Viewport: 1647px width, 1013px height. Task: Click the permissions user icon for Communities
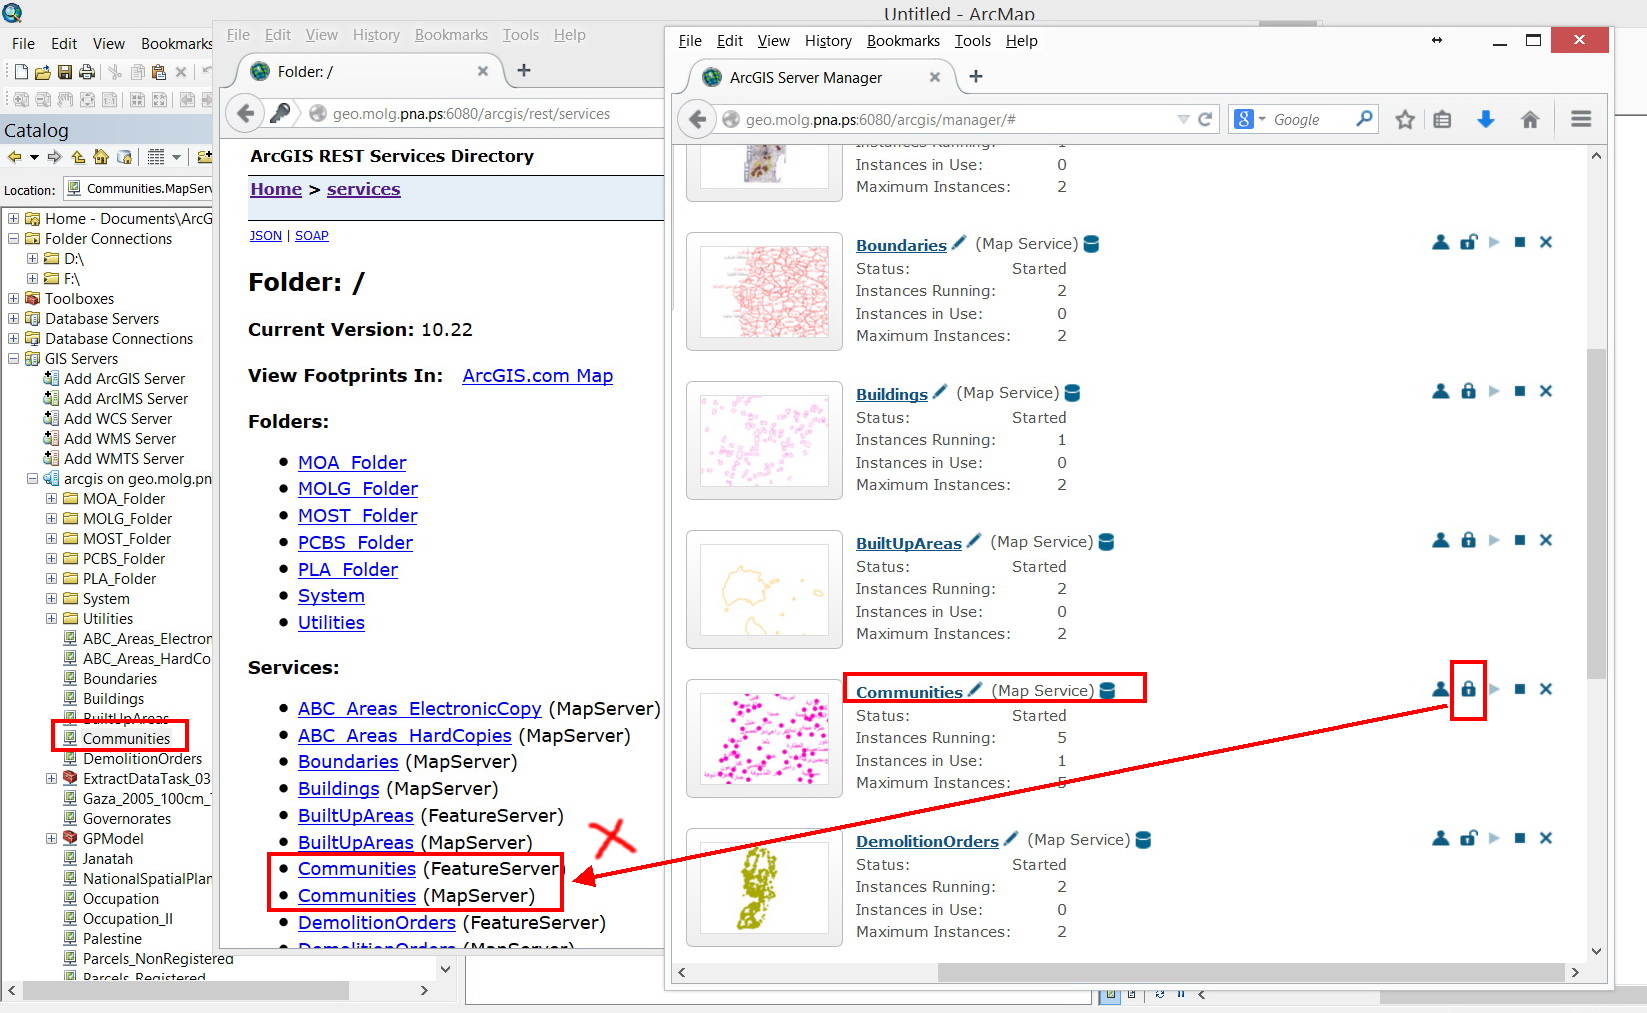[1441, 689]
